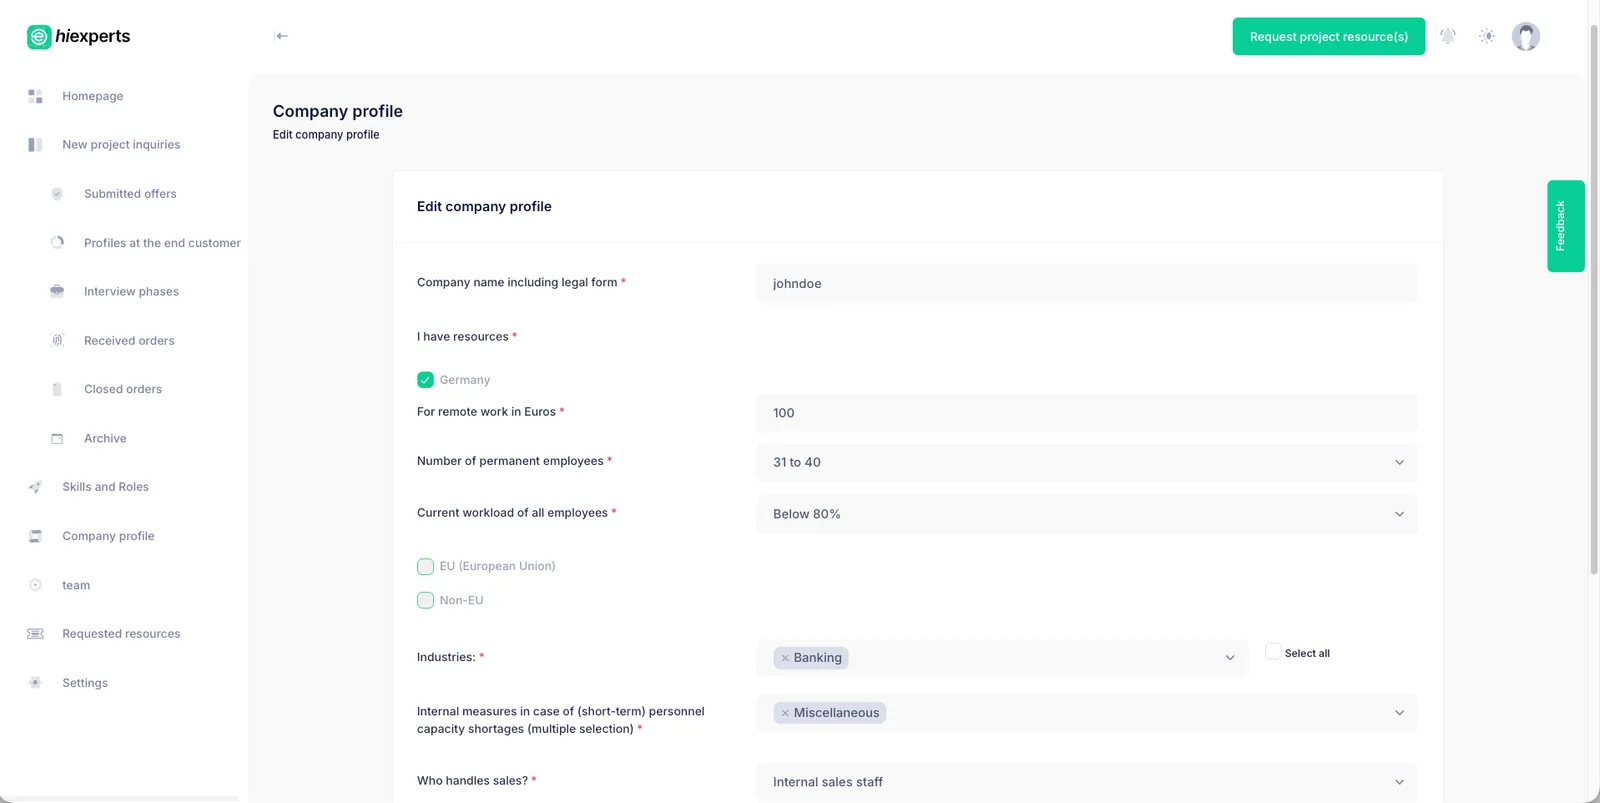Click the Profiles at end customer icon
Image resolution: width=1600 pixels, height=803 pixels.
tap(57, 242)
